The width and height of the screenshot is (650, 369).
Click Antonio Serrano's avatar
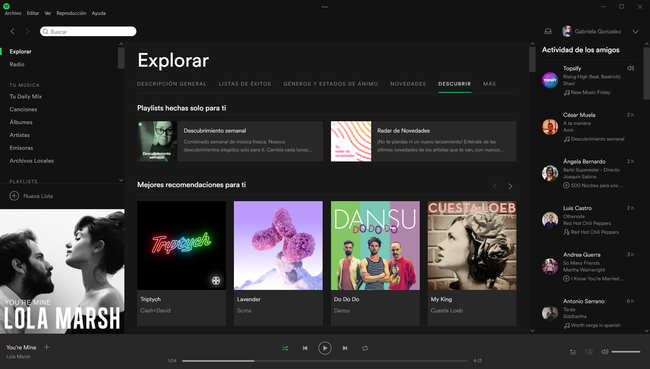click(550, 313)
